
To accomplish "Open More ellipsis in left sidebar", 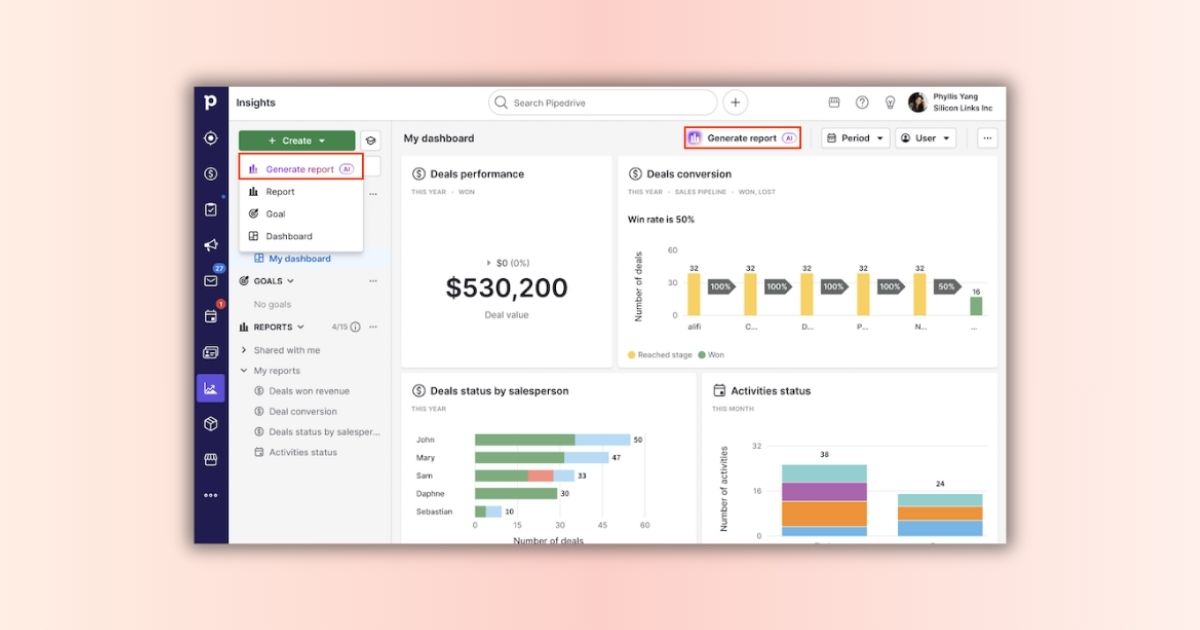I will [x=210, y=495].
